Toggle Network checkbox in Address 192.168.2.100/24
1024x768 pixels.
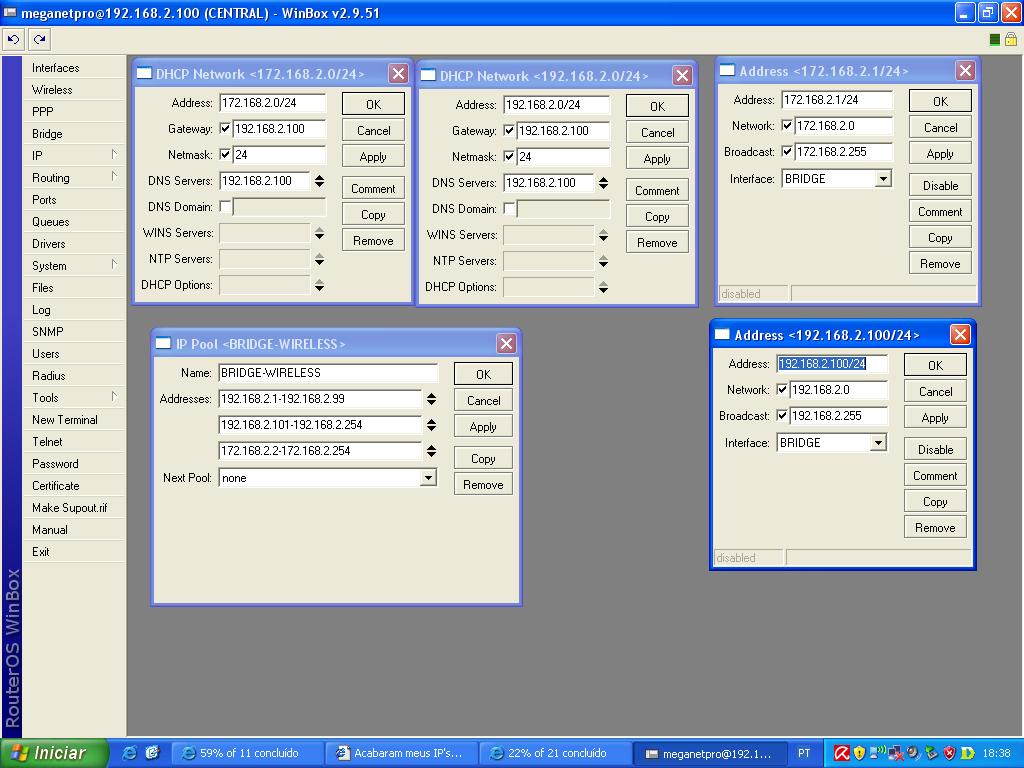click(x=782, y=390)
